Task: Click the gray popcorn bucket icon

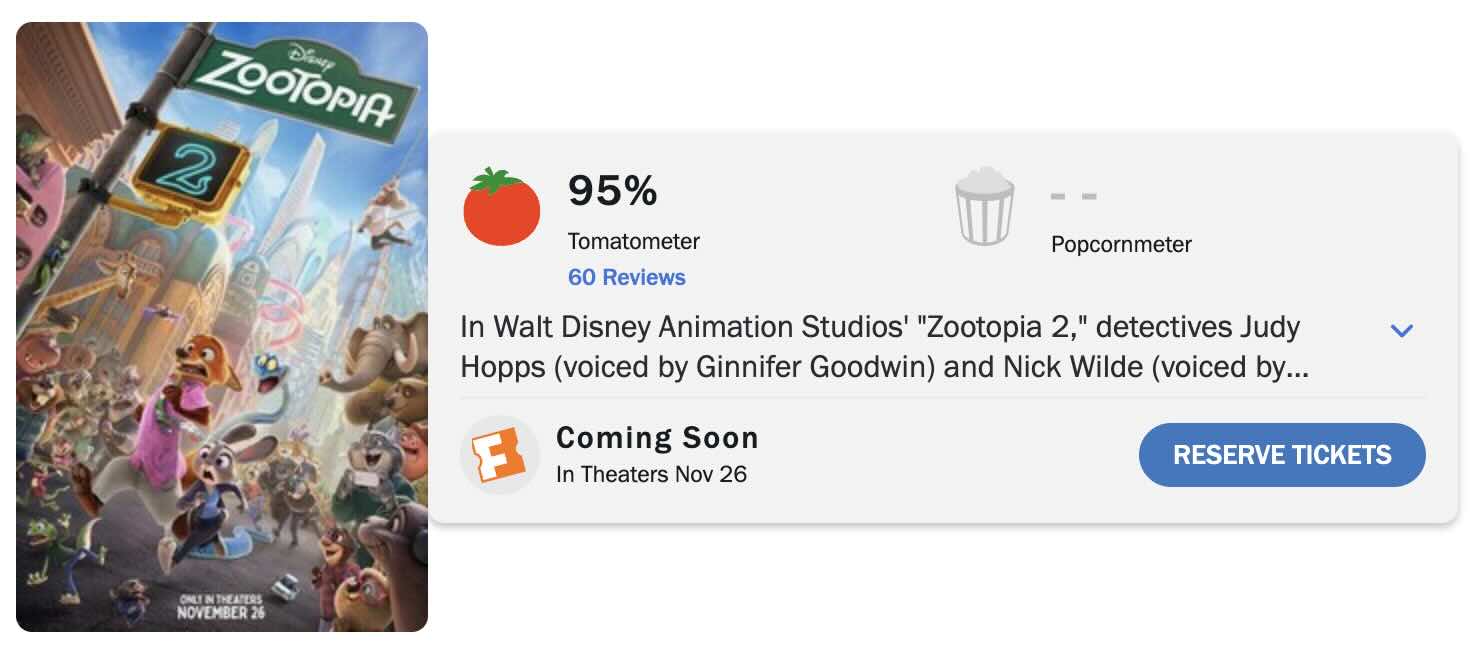Action: (984, 208)
